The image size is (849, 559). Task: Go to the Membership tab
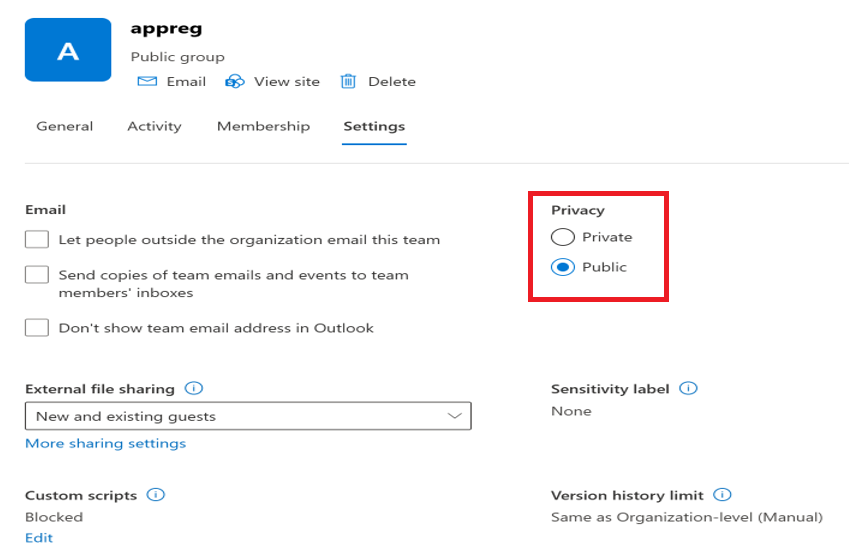click(x=263, y=127)
